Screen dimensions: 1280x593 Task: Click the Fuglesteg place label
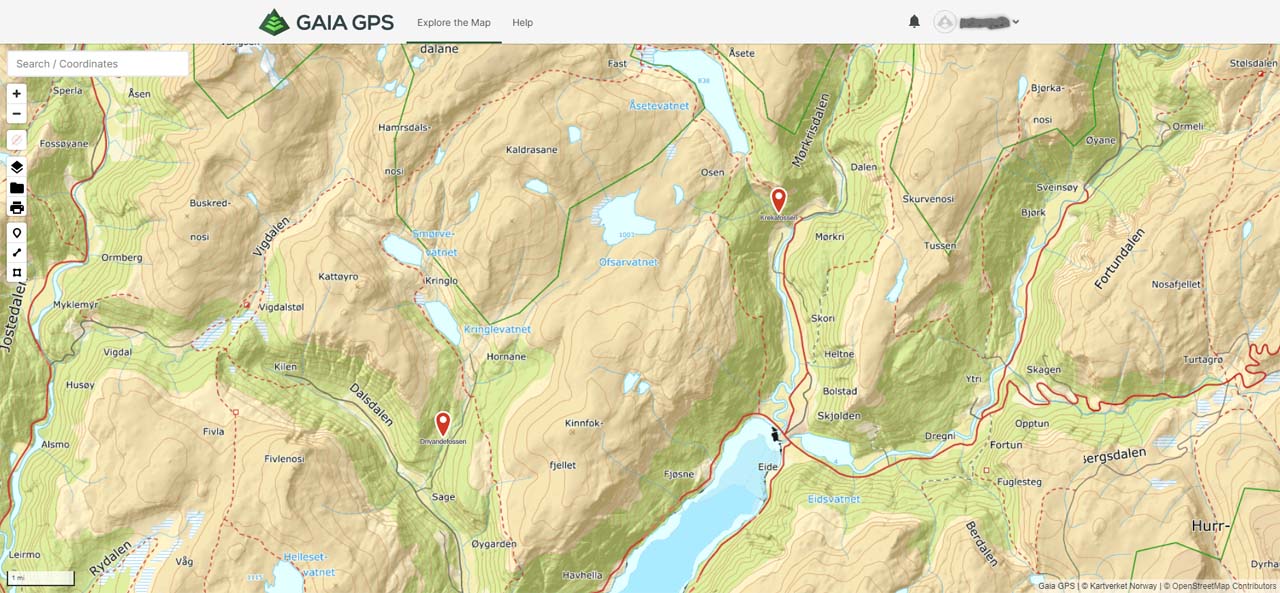click(1020, 482)
